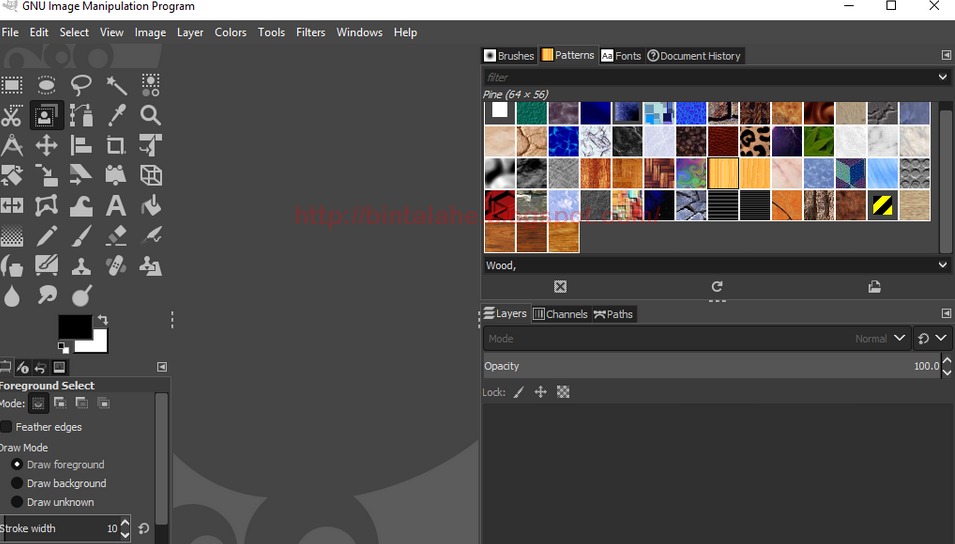Set selection mode to intersect with selection
This screenshot has height=544, width=955.
click(x=104, y=403)
